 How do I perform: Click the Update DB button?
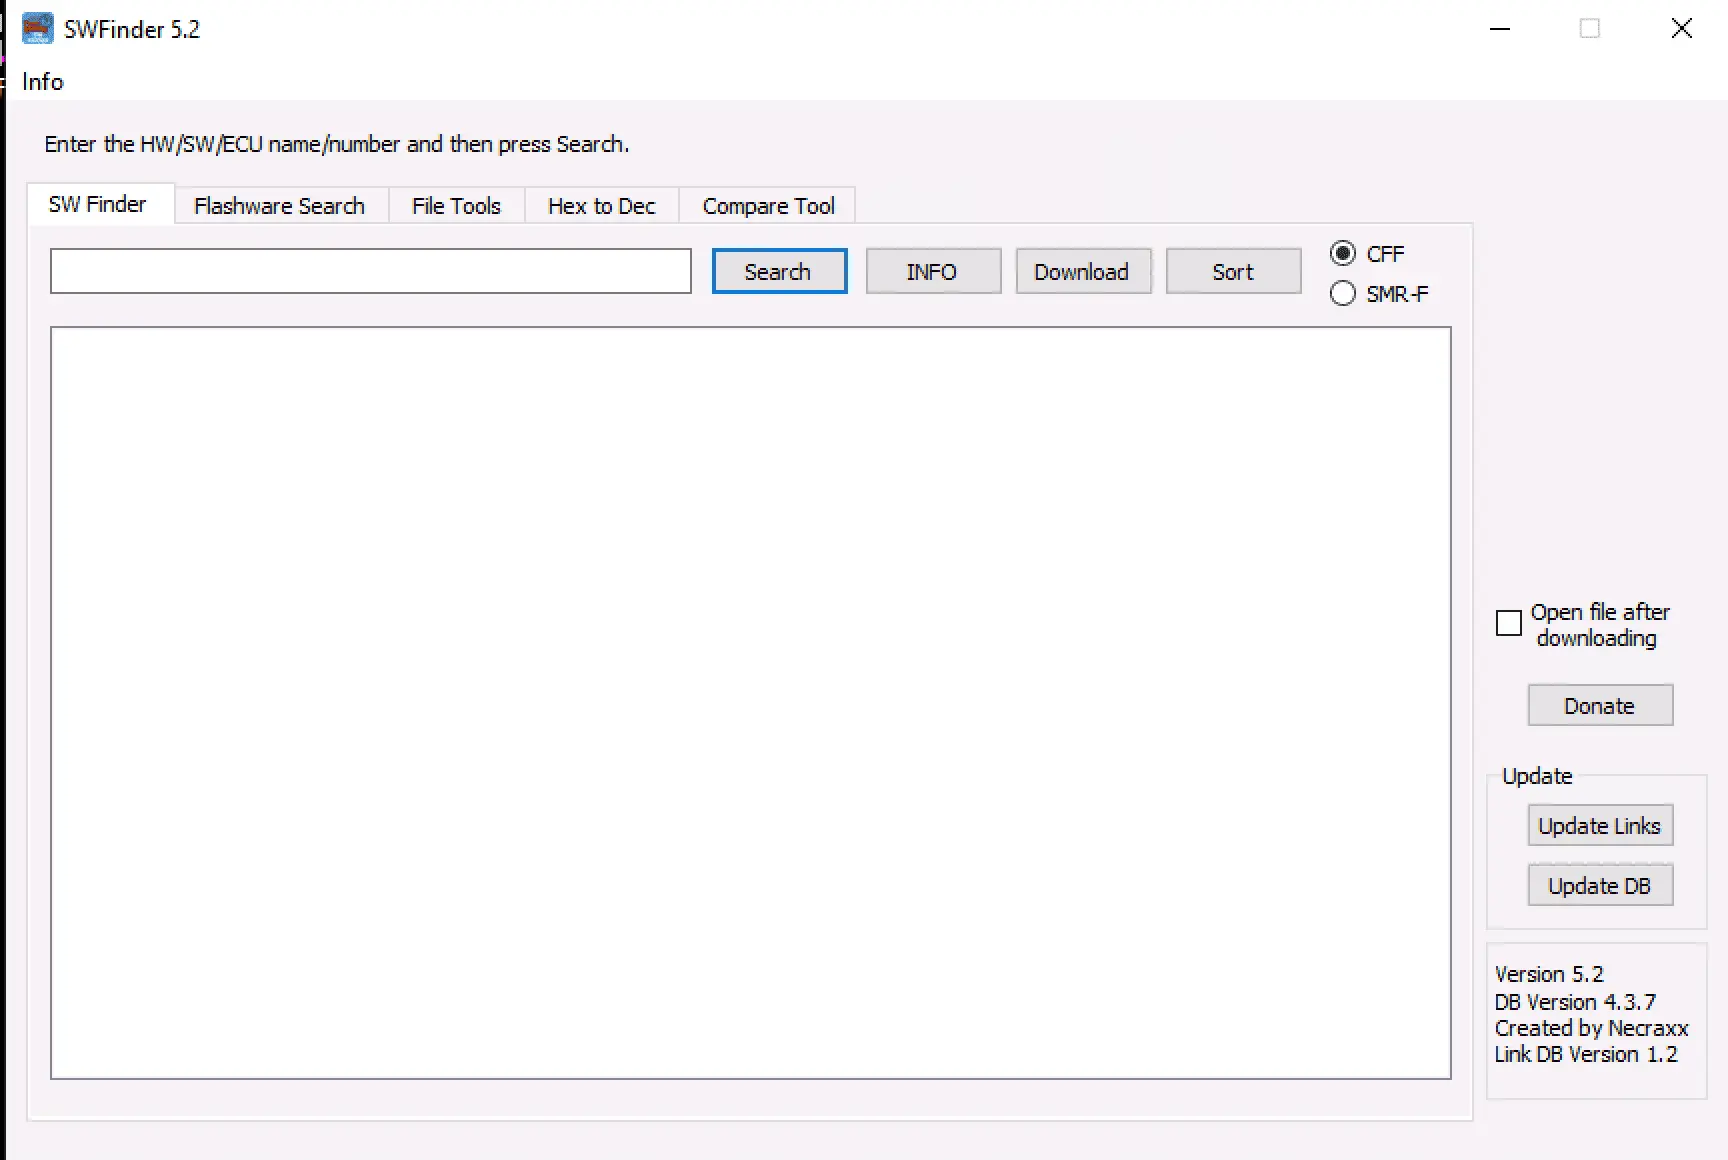[1599, 886]
